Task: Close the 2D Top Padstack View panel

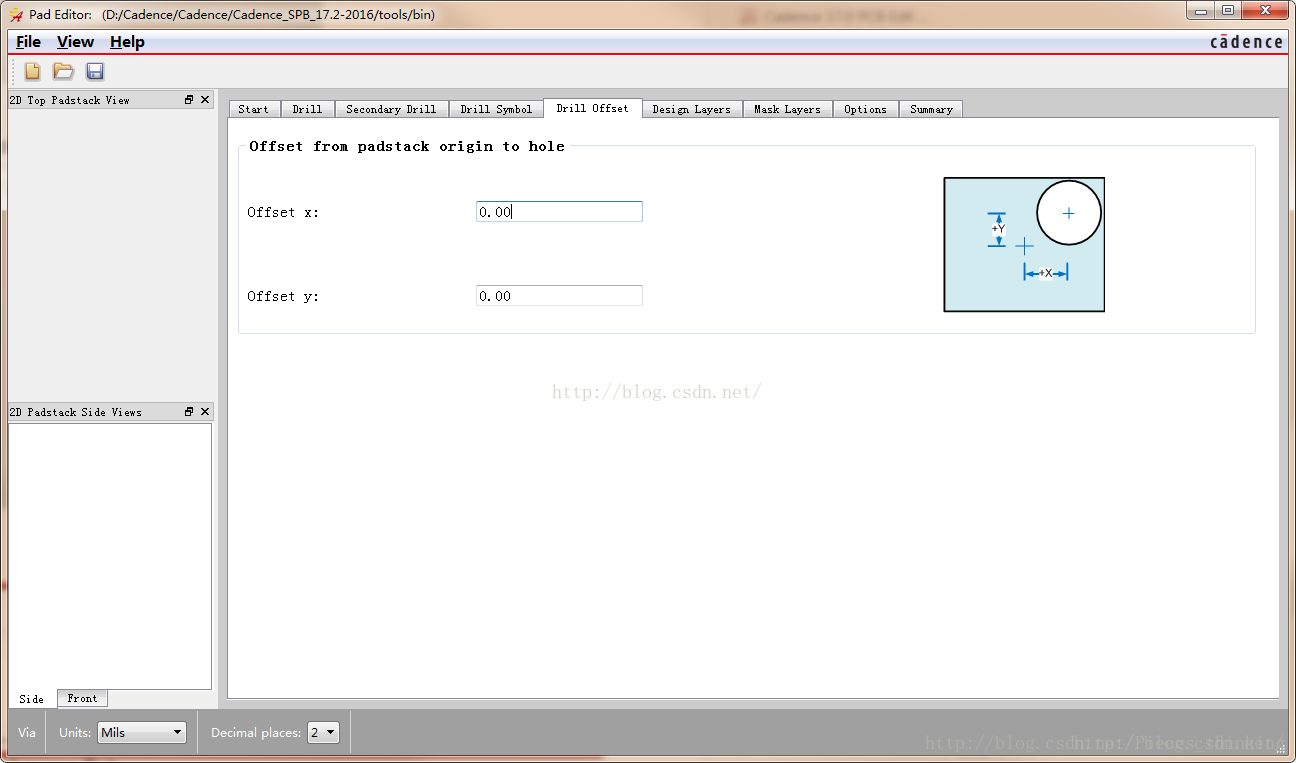Action: 205,100
